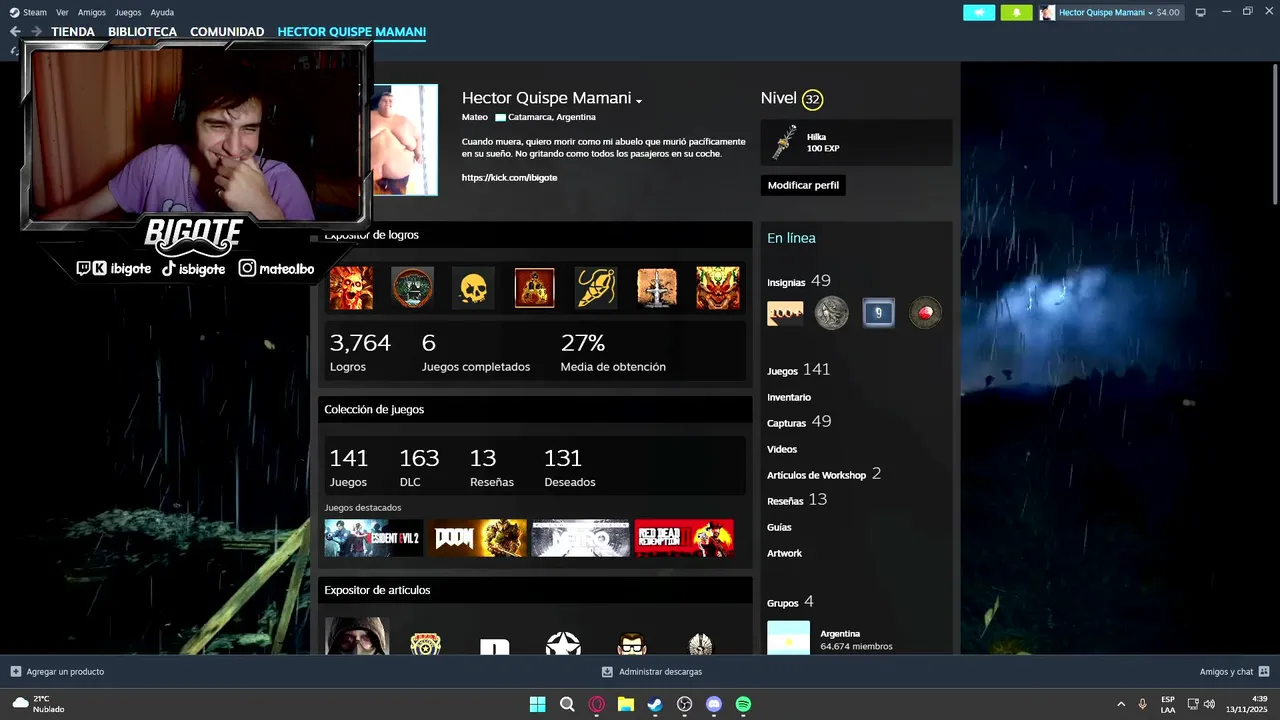Expand the profile name dropdown arrow

(638, 100)
